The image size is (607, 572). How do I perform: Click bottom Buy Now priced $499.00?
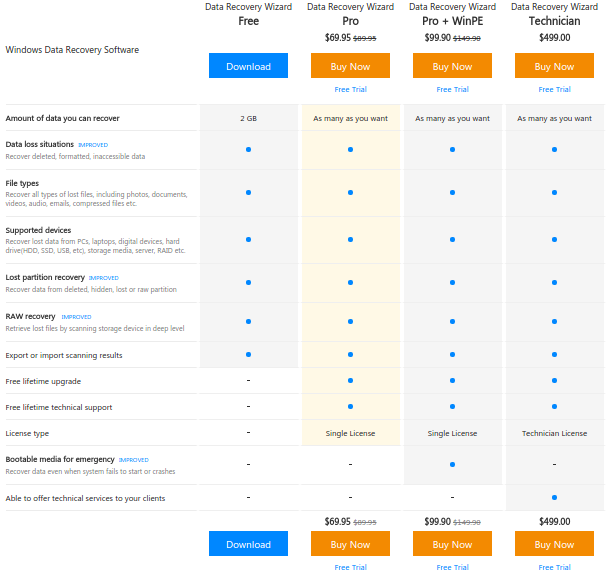(554, 543)
